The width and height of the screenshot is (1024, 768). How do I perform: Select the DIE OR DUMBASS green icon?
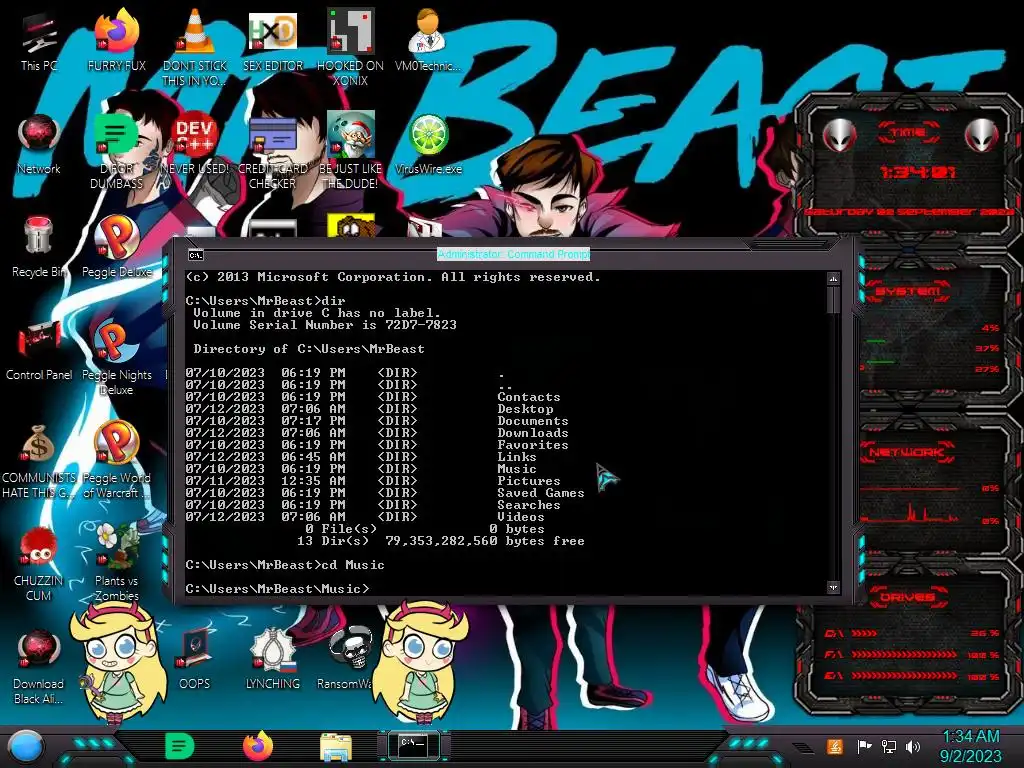click(x=116, y=150)
